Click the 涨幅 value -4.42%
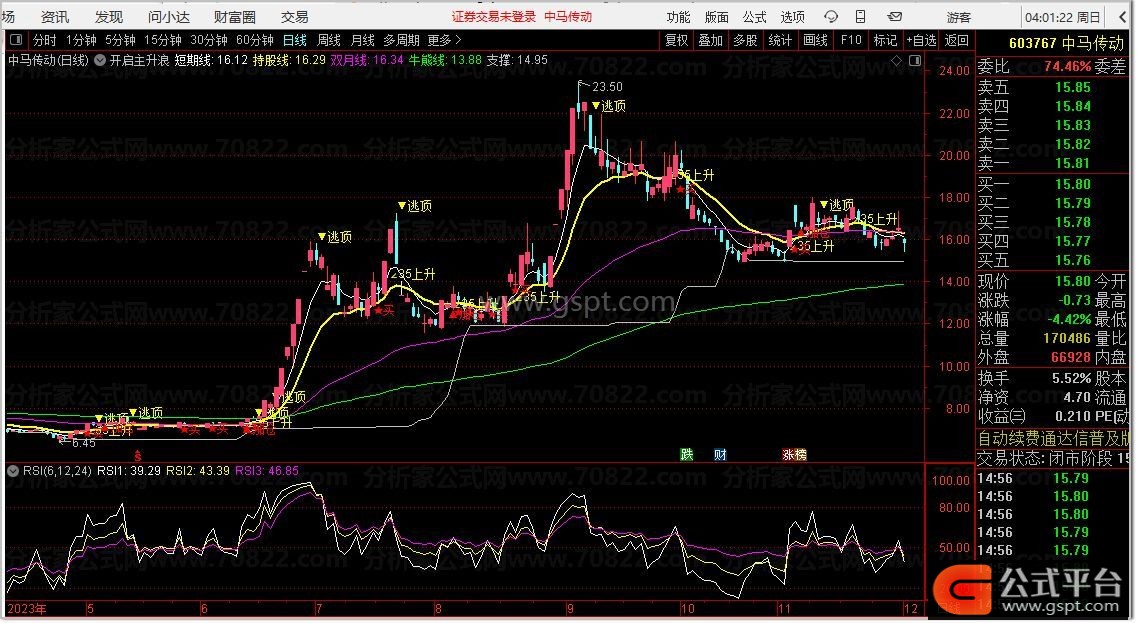The image size is (1138, 623). [x=1069, y=319]
